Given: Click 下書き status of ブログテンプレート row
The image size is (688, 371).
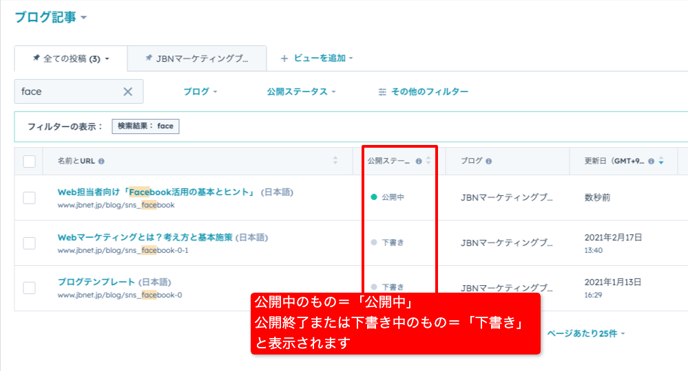Looking at the screenshot, I should pyautogui.click(x=388, y=287).
